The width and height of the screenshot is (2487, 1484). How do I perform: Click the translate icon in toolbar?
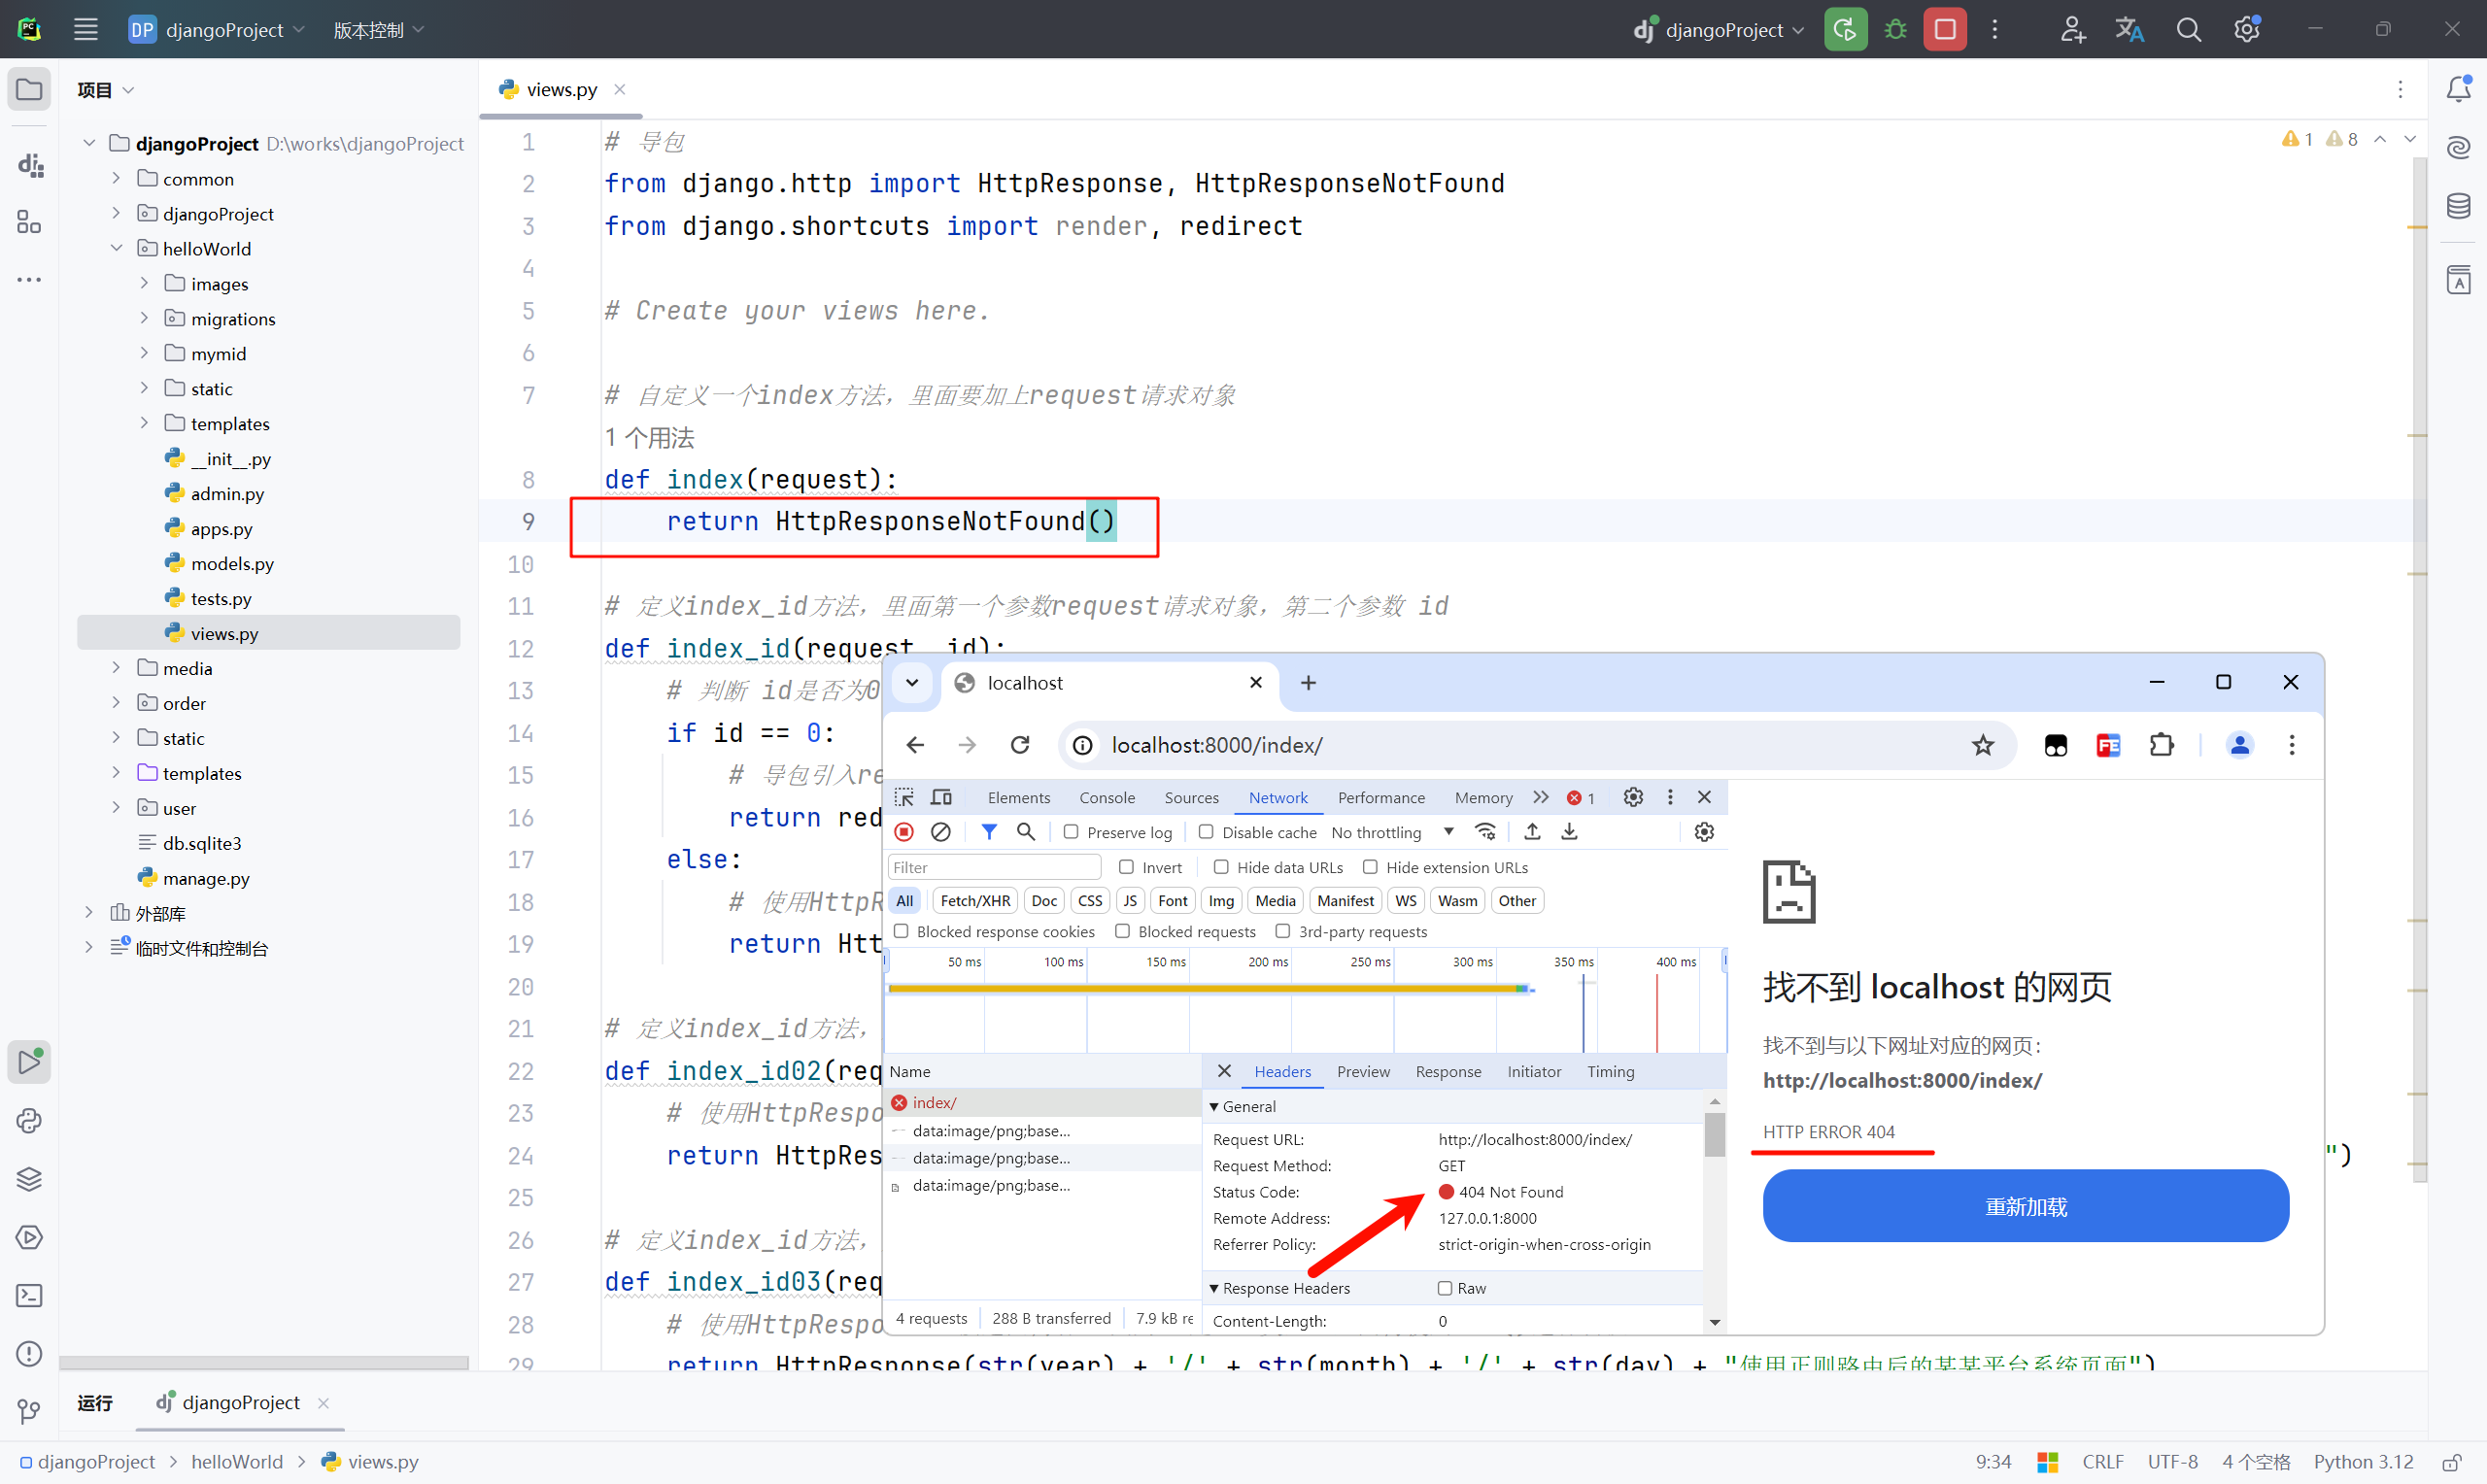(x=2129, y=29)
